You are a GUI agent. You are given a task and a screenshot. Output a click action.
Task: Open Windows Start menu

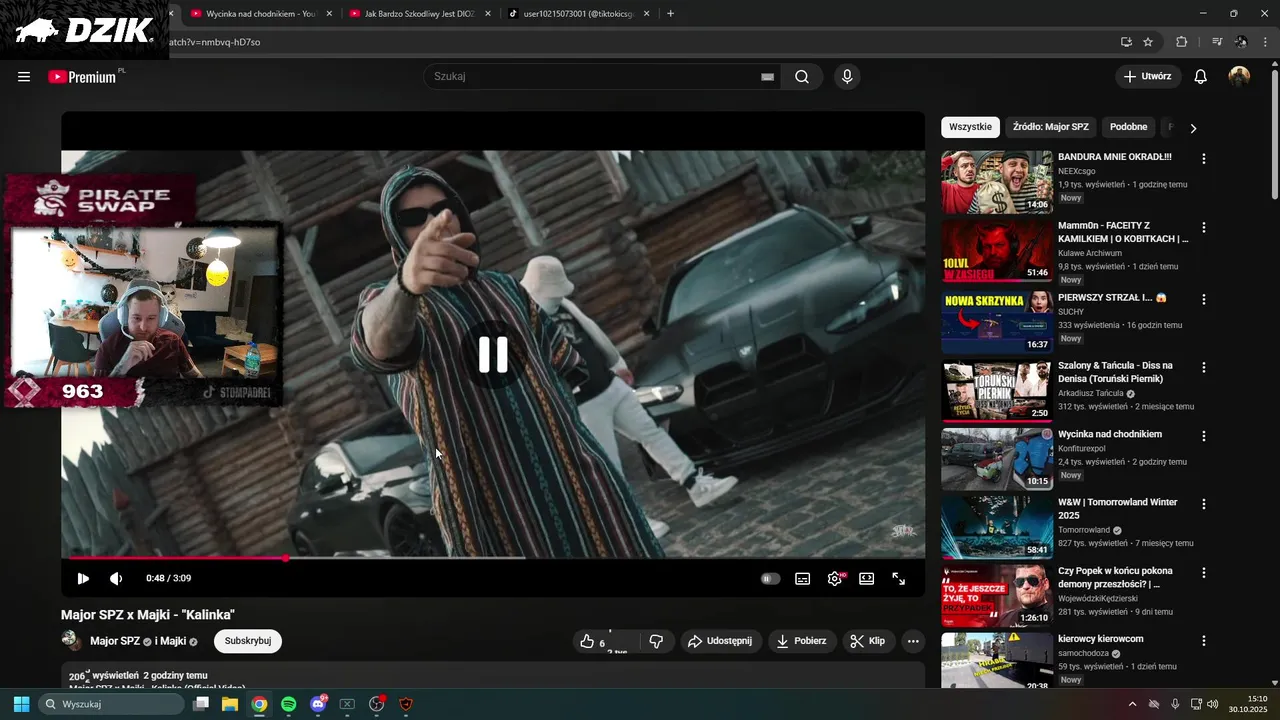point(21,704)
